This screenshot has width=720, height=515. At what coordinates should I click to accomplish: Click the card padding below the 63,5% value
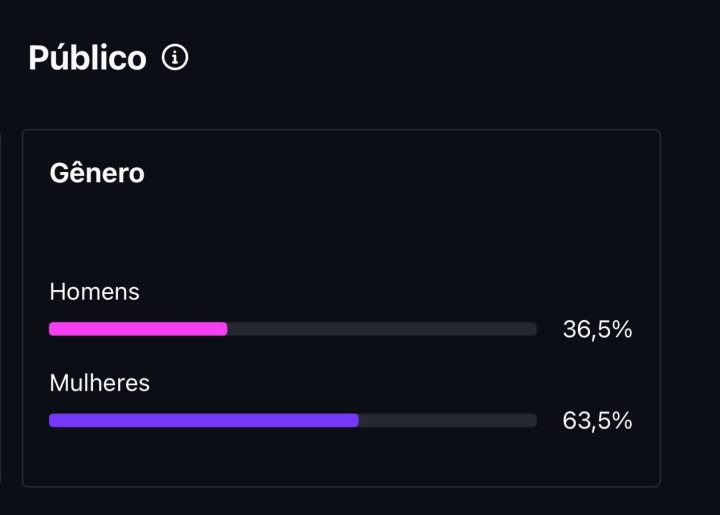coord(597,459)
